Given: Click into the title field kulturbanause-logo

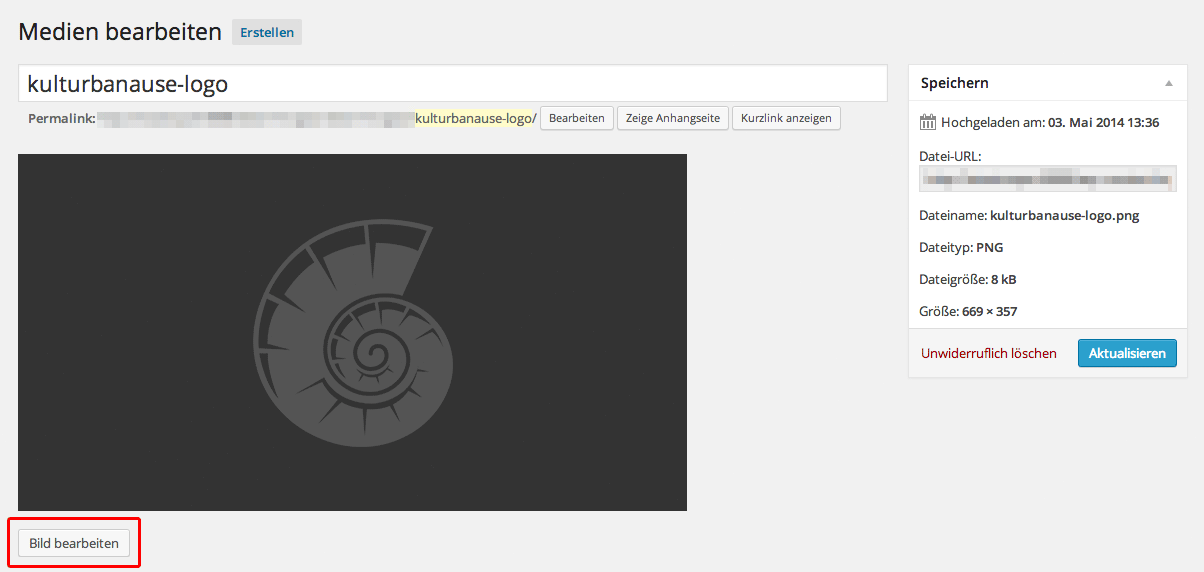Looking at the screenshot, I should pos(453,84).
